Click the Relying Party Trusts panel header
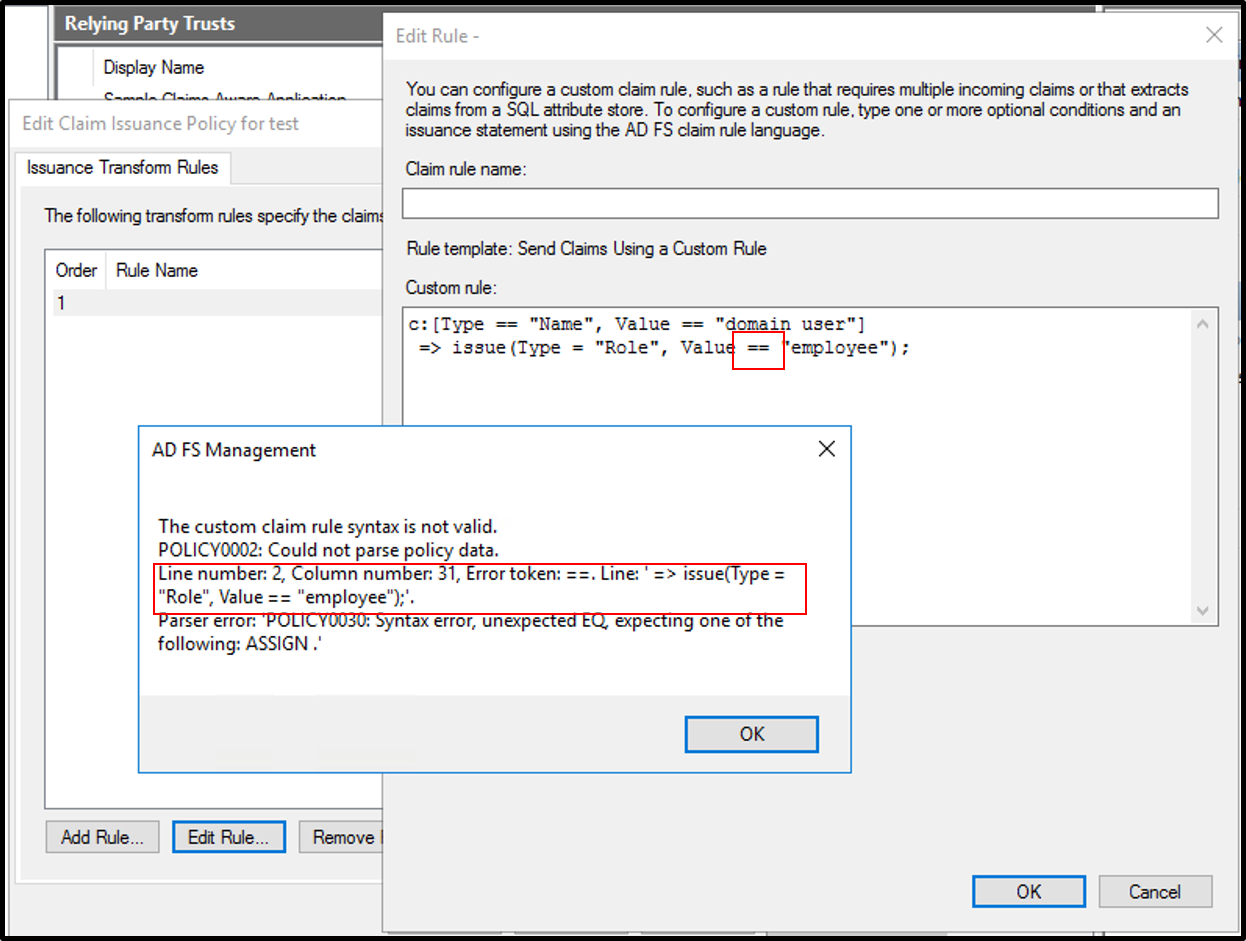Screen dimensions: 1246x941 150,24
